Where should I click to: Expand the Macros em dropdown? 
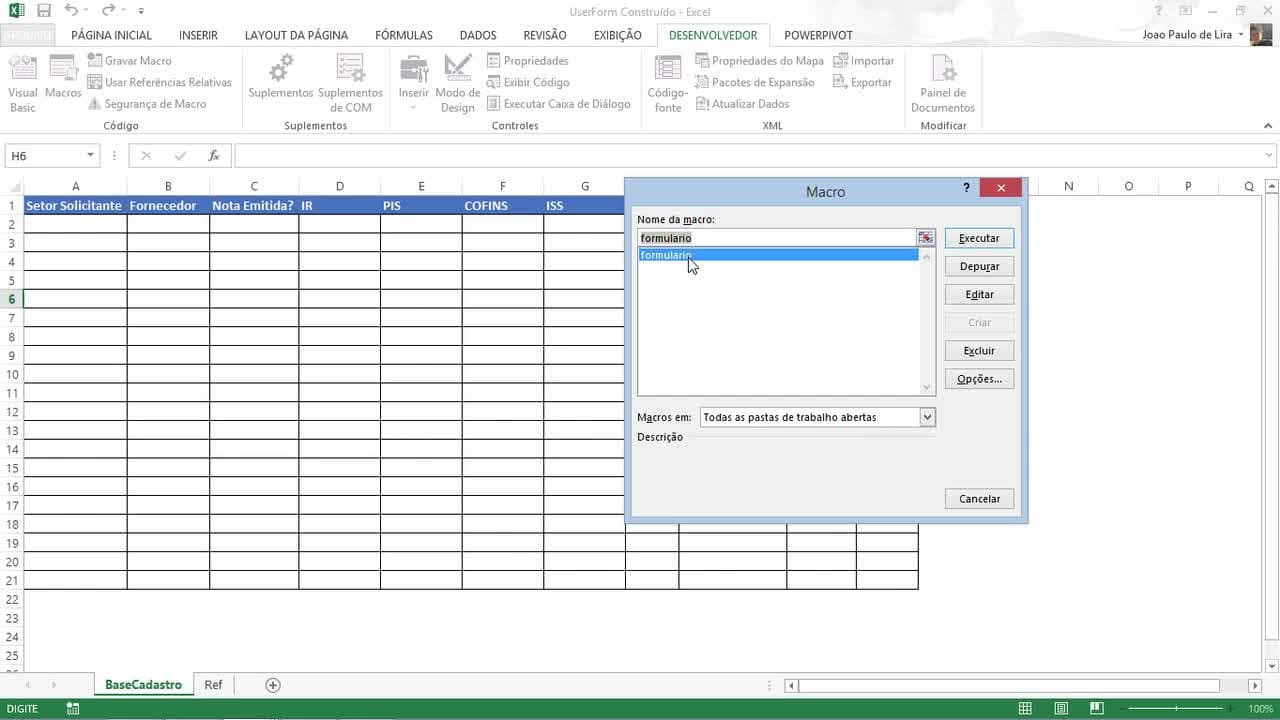pos(927,417)
